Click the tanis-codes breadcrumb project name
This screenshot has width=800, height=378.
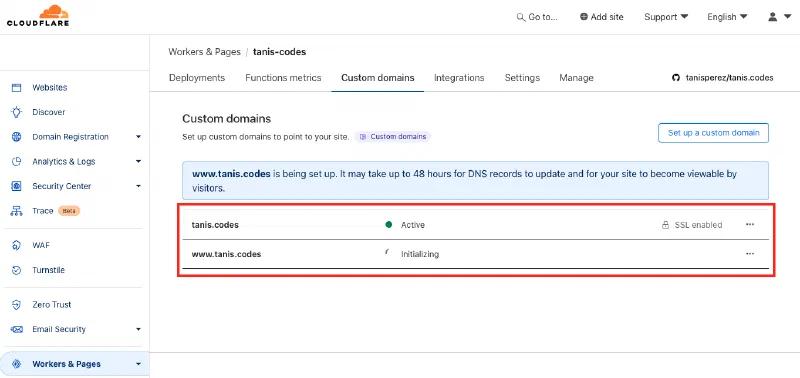[280, 52]
